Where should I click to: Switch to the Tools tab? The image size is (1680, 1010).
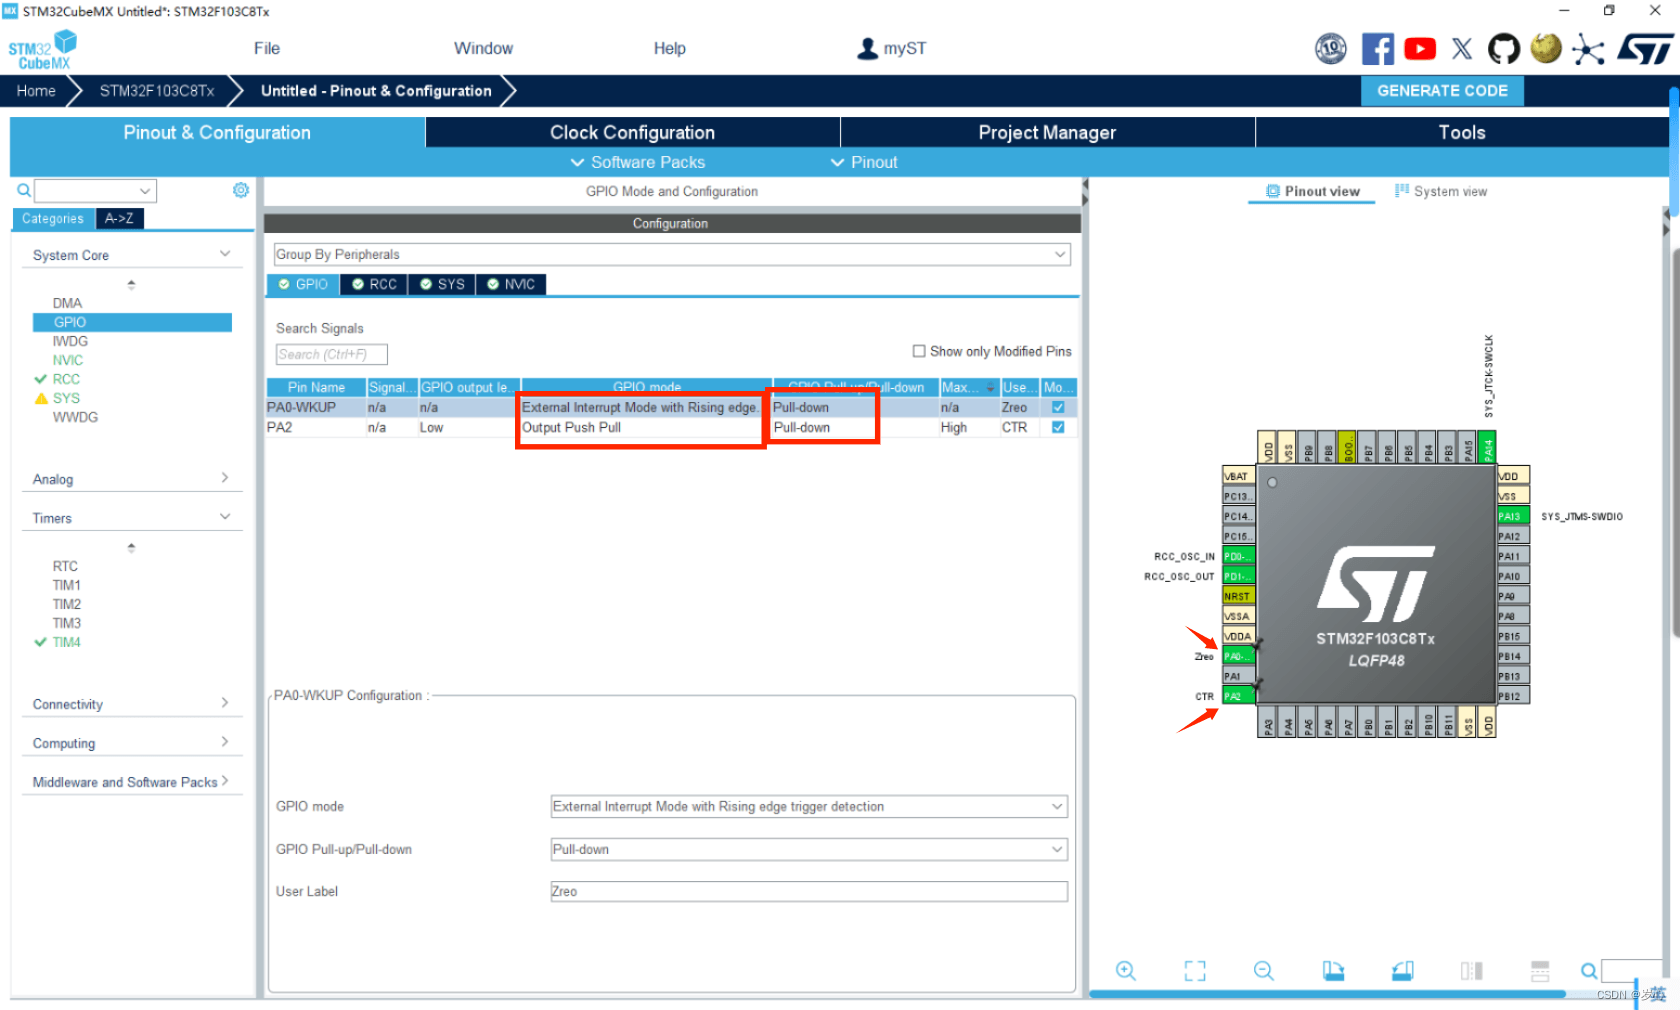pyautogui.click(x=1462, y=132)
